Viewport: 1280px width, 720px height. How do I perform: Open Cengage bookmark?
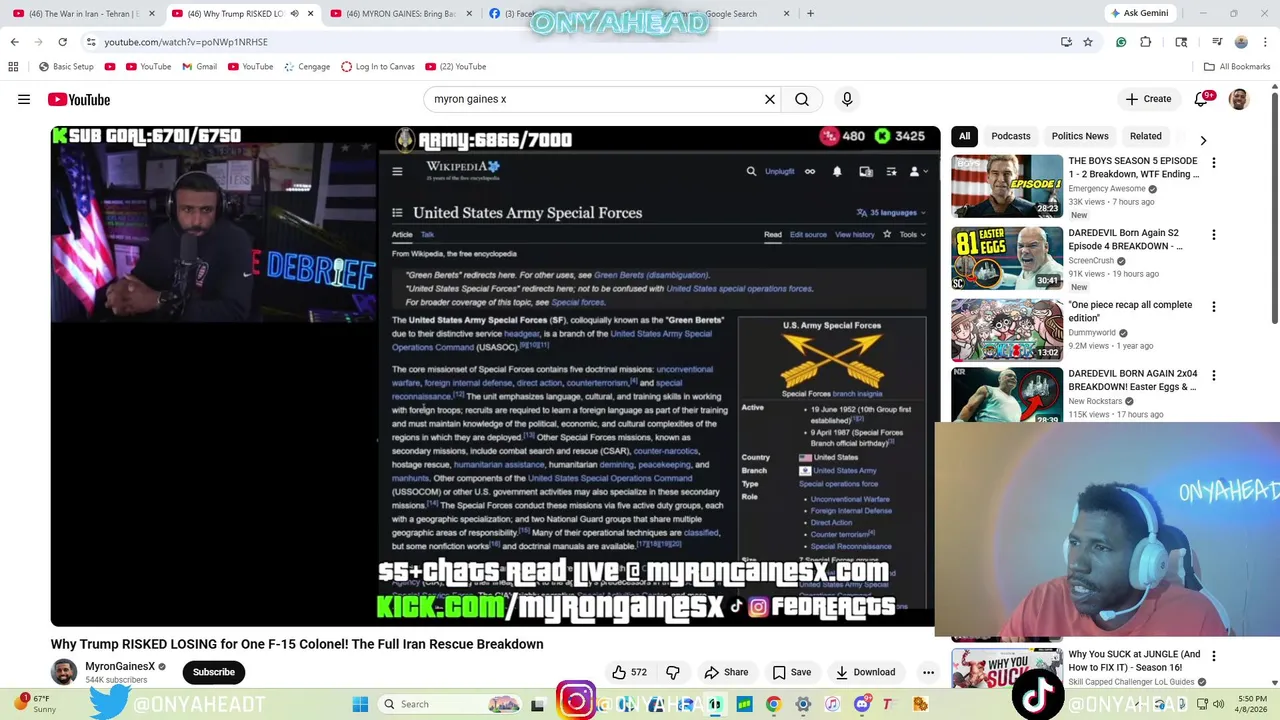[307, 67]
